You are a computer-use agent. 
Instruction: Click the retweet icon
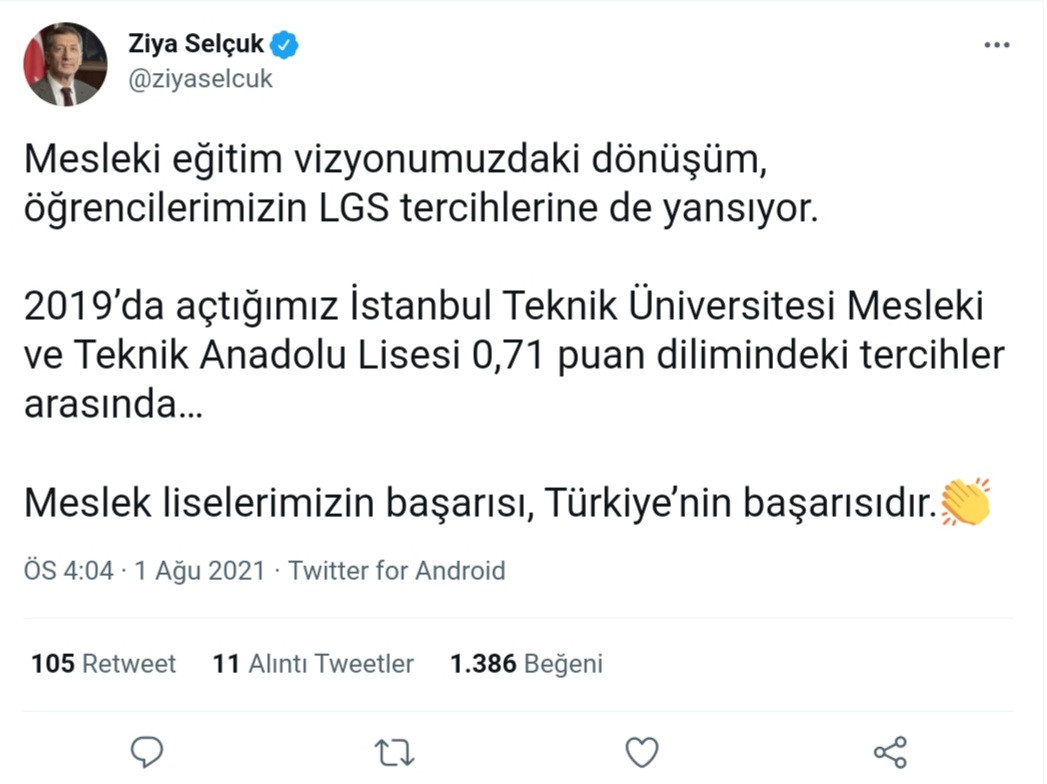394,750
